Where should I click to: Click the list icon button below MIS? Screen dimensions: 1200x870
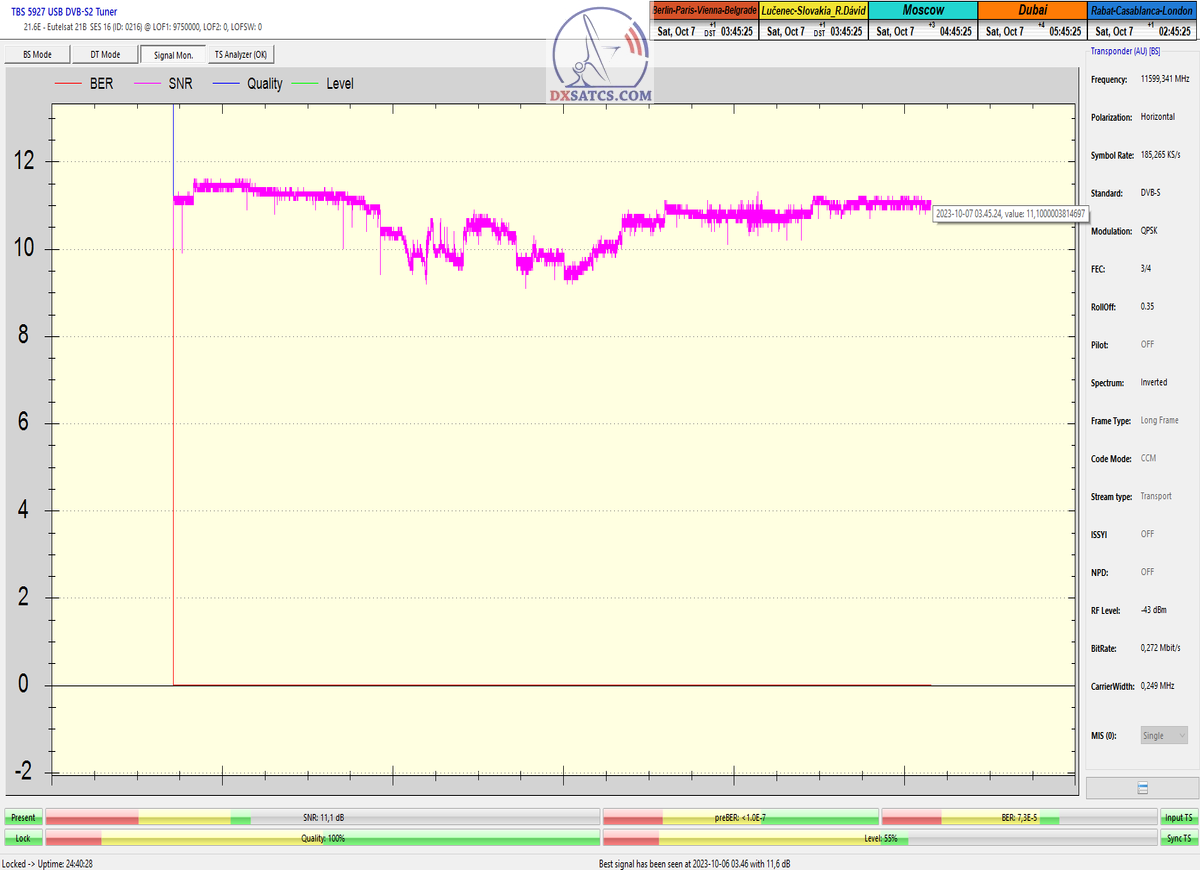click(x=1142, y=788)
